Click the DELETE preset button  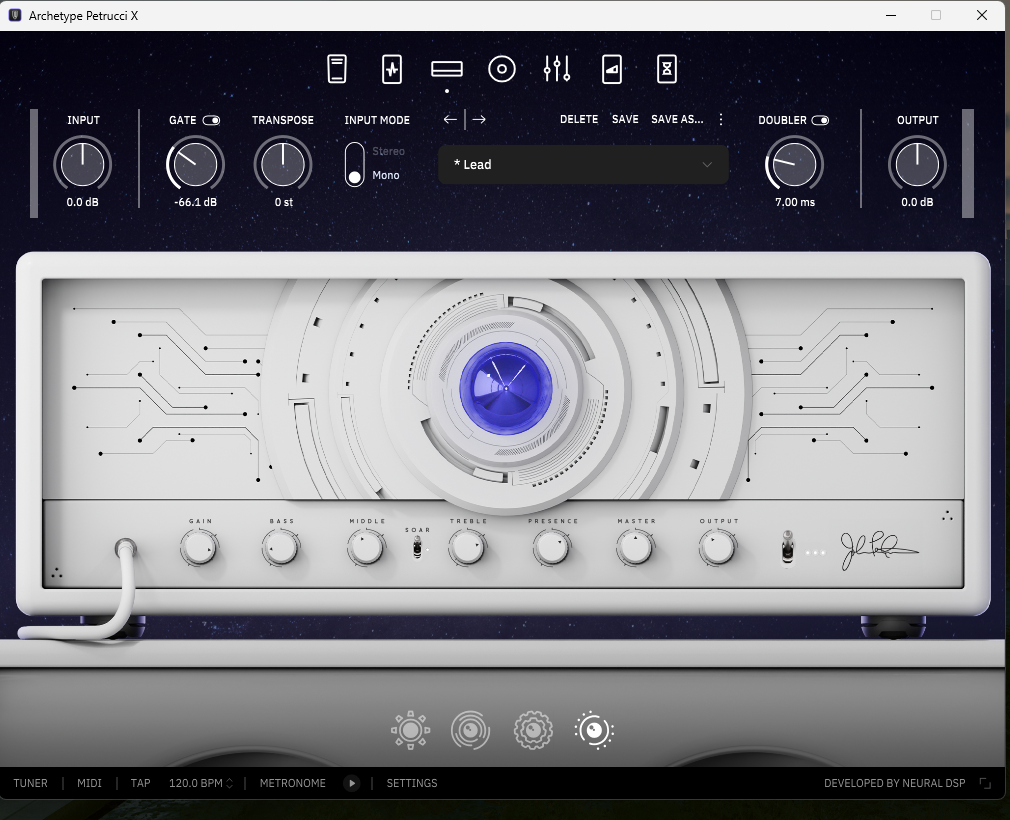[579, 119]
